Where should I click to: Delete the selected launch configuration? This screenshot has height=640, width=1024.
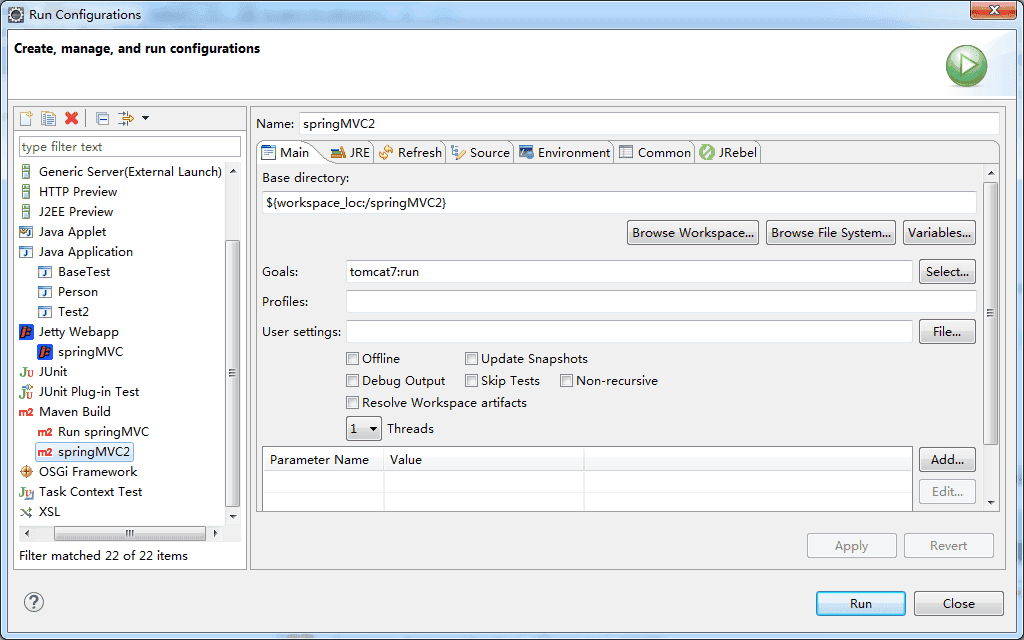pos(71,117)
